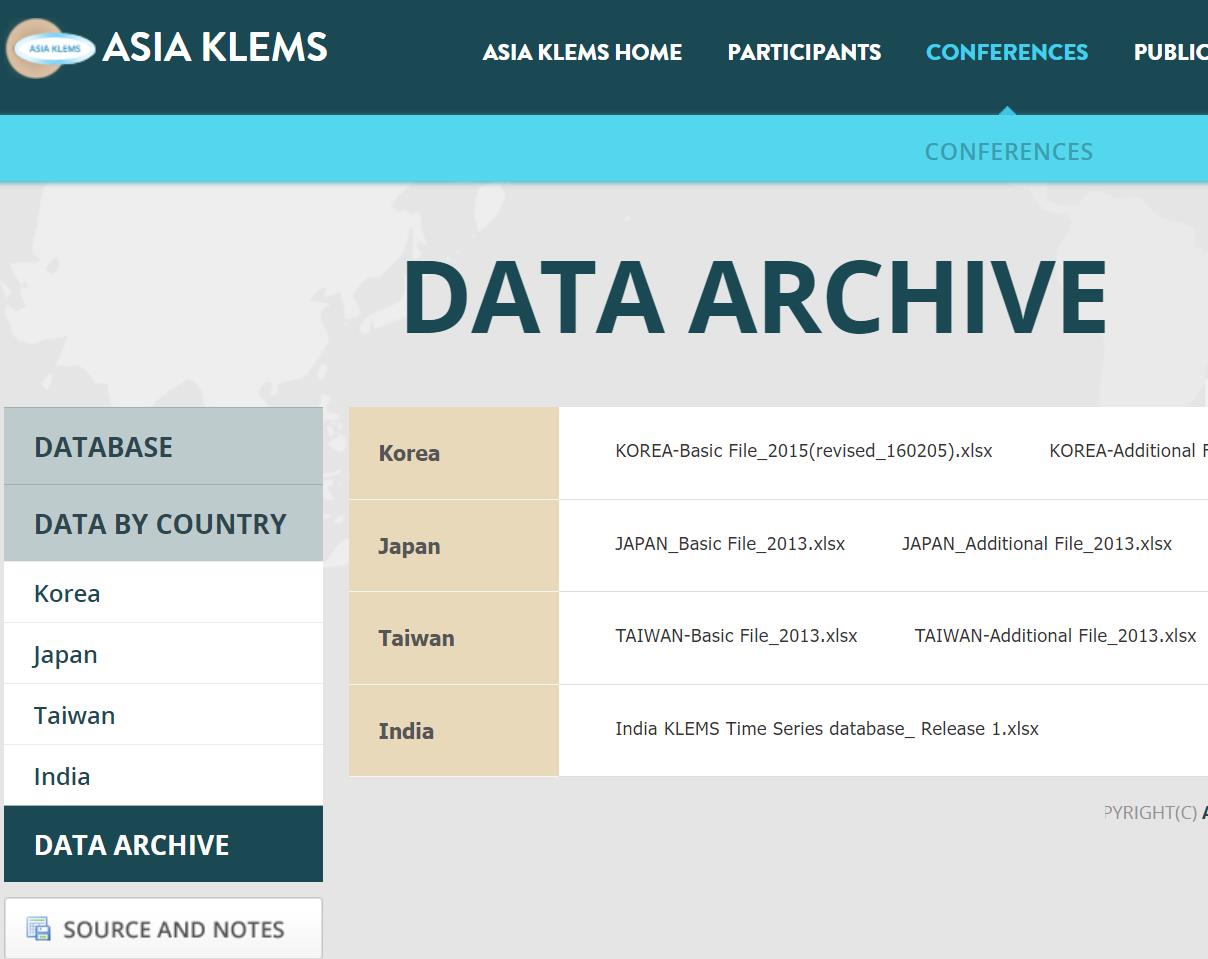Select Data by Country sidebar heading
1208x959 pixels.
[x=160, y=524]
